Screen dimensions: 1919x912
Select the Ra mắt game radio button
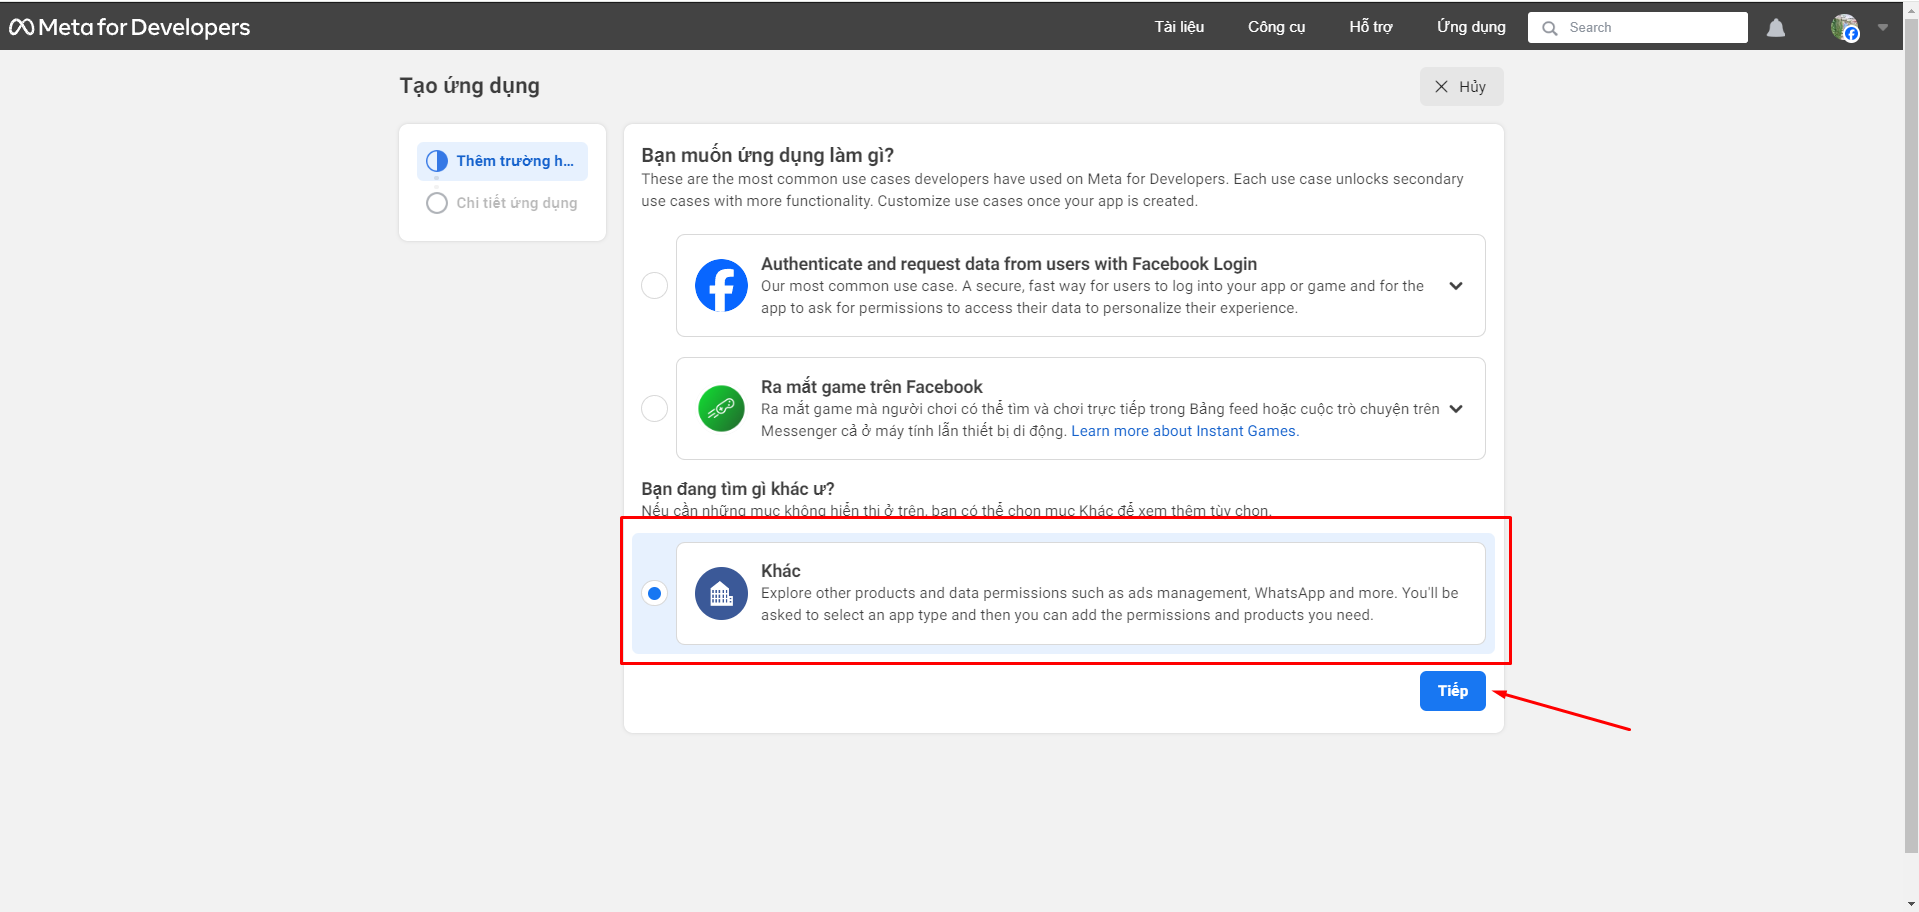coord(654,409)
